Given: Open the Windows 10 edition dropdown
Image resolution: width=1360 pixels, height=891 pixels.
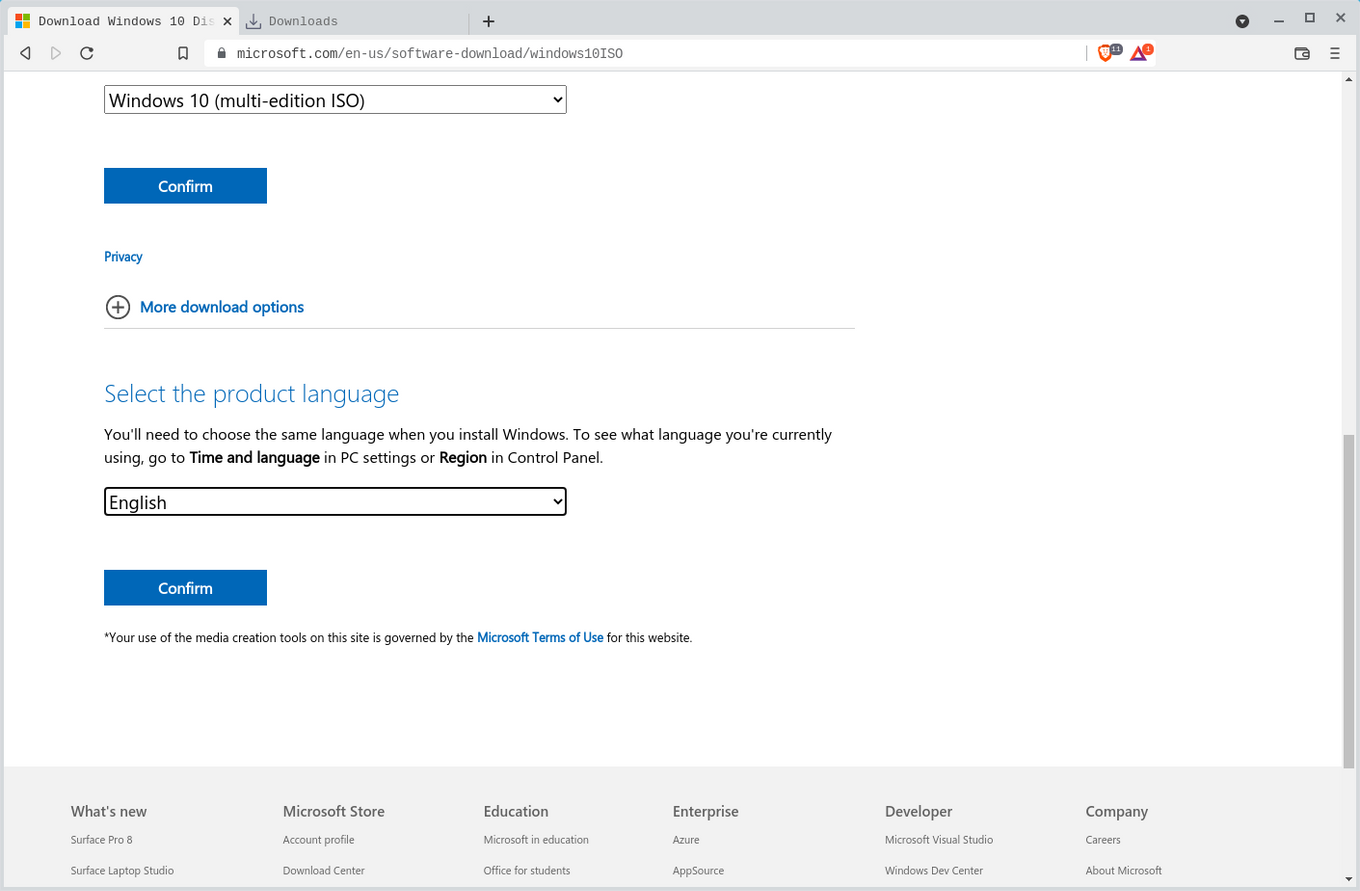Looking at the screenshot, I should (335, 100).
